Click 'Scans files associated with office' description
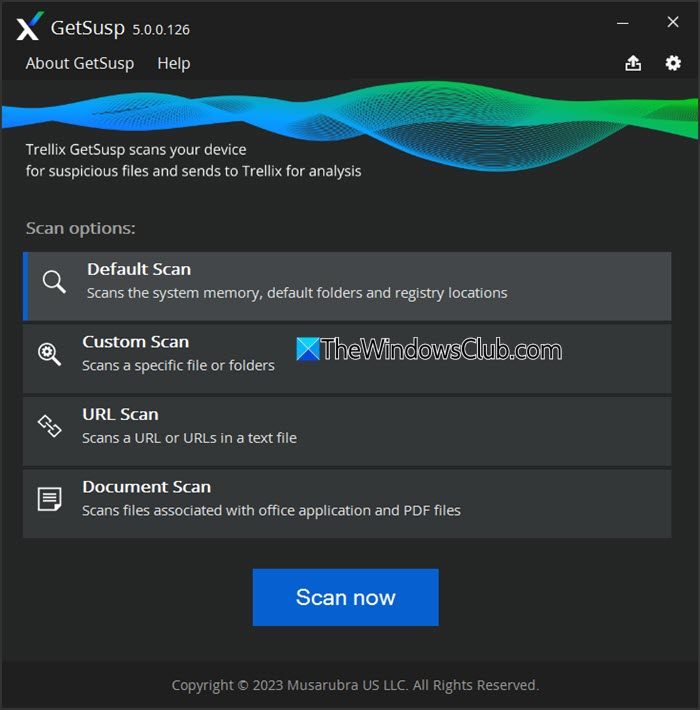 point(271,510)
